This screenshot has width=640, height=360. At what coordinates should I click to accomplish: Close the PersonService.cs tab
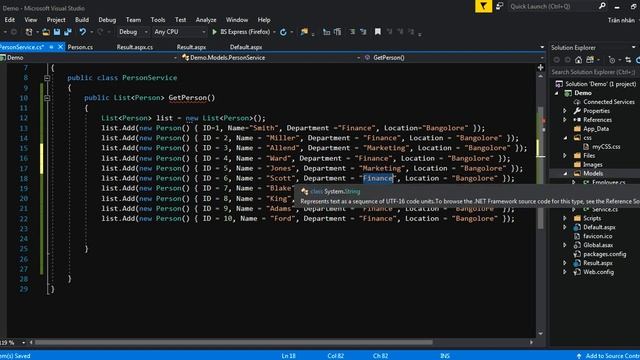tap(60, 47)
